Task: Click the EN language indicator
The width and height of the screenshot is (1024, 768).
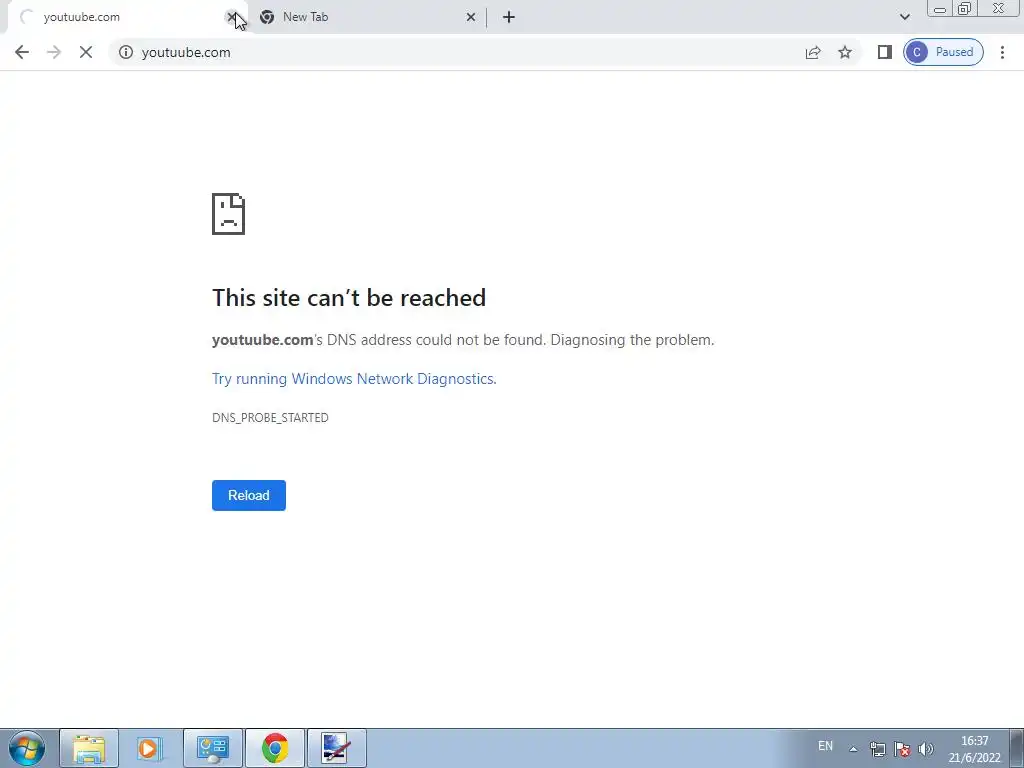Action: pos(825,746)
